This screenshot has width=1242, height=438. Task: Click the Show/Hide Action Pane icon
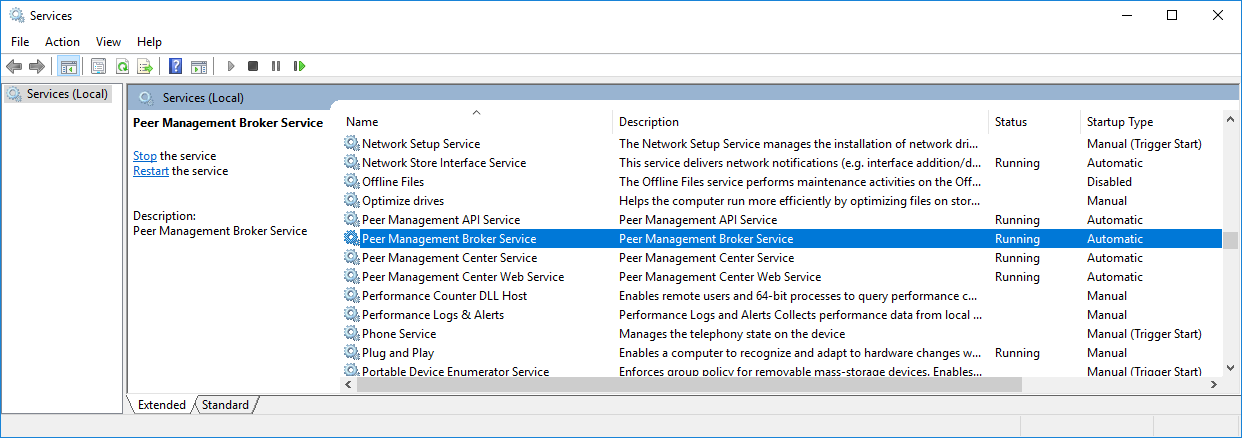199,67
